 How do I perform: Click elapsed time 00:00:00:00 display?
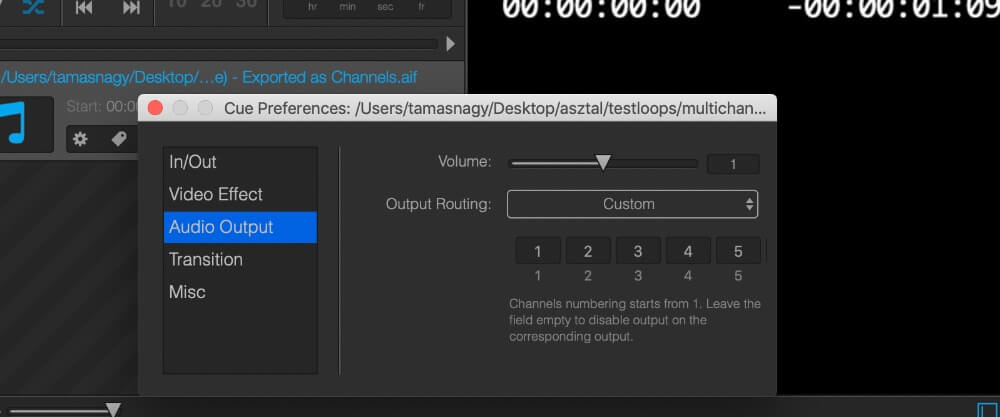(601, 9)
